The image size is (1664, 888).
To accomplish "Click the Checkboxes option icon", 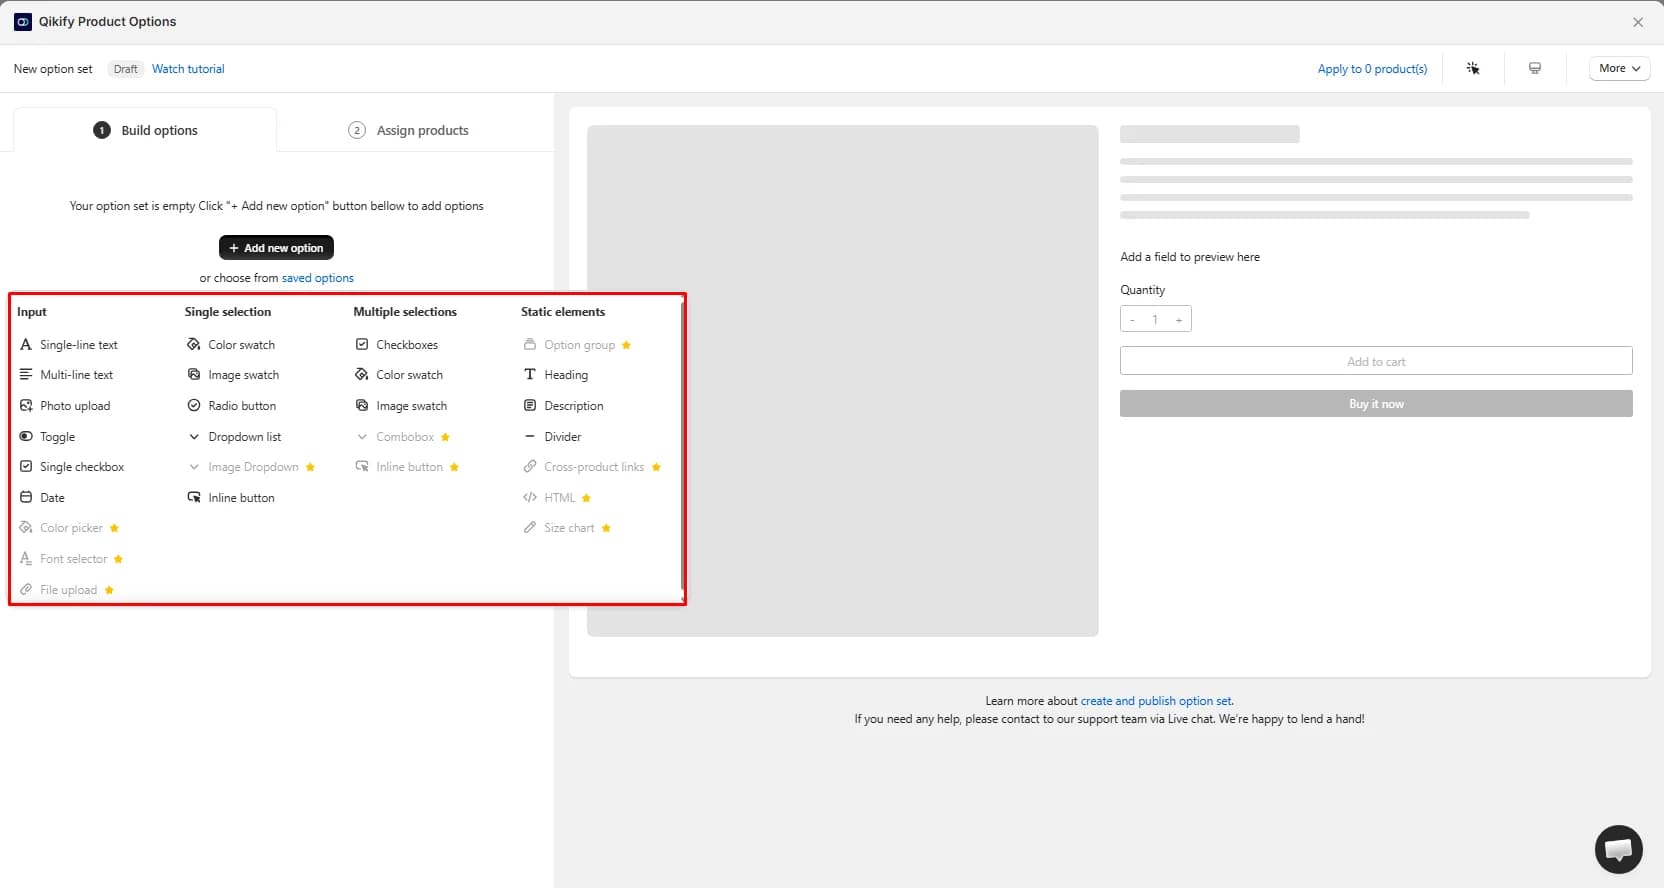I will click(362, 345).
